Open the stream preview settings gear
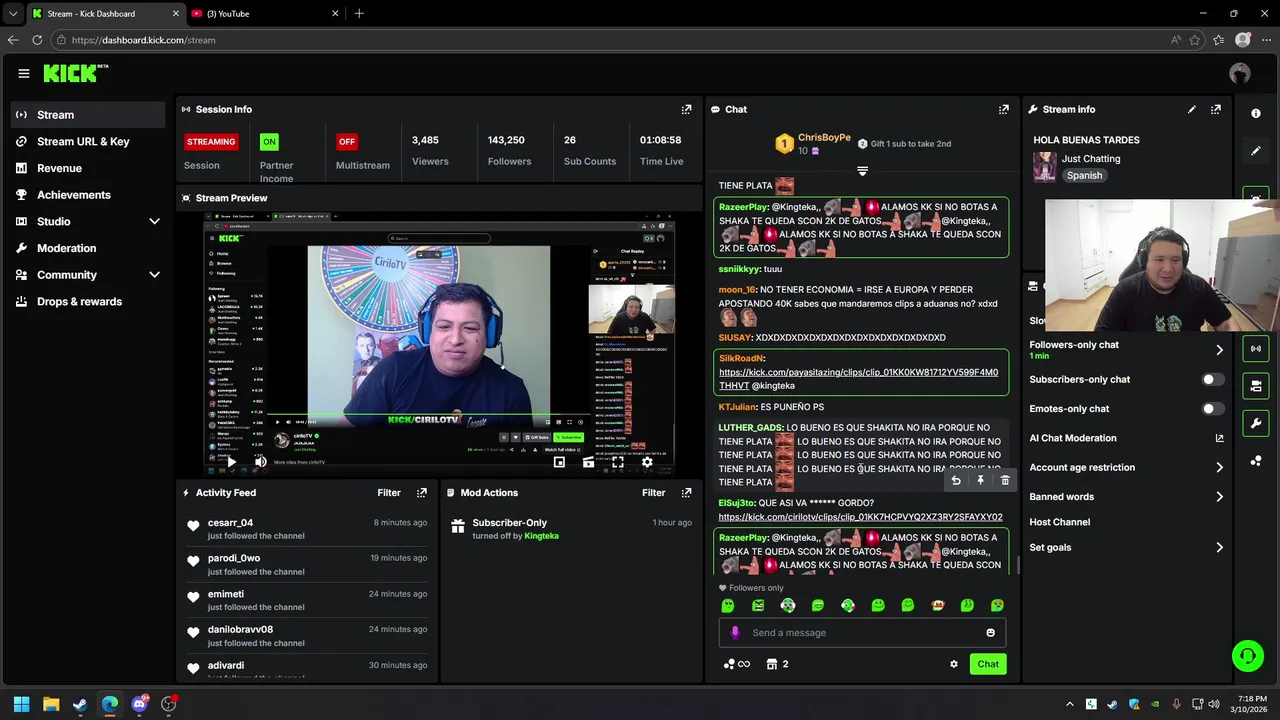Image resolution: width=1280 pixels, height=720 pixels. [647, 462]
